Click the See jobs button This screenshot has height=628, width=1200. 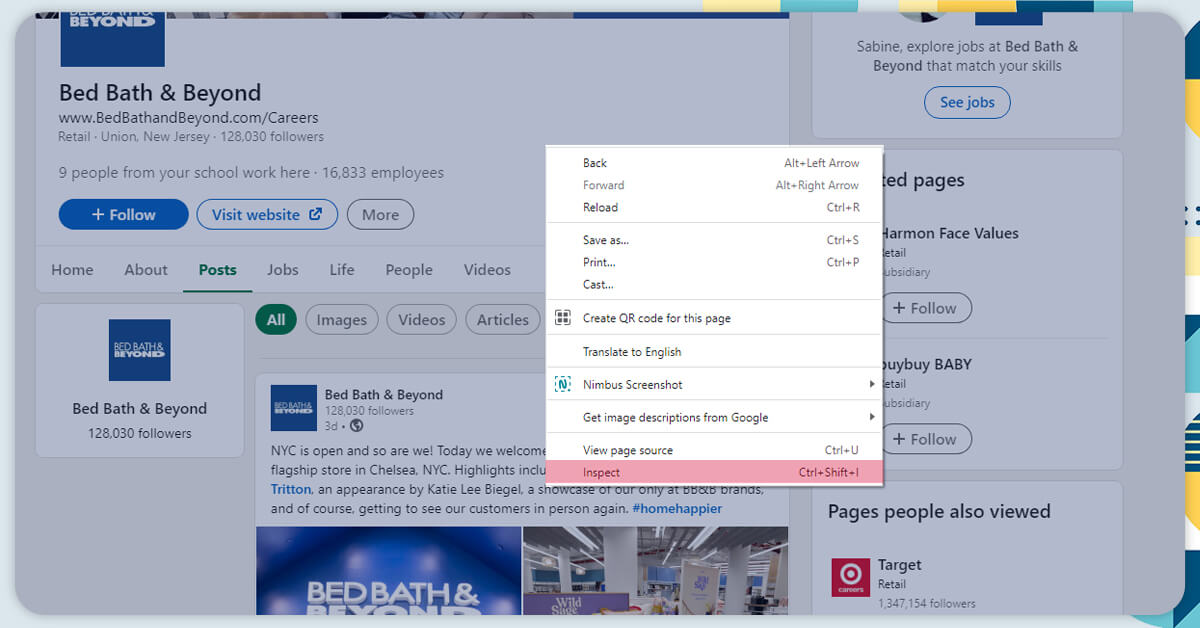967,102
